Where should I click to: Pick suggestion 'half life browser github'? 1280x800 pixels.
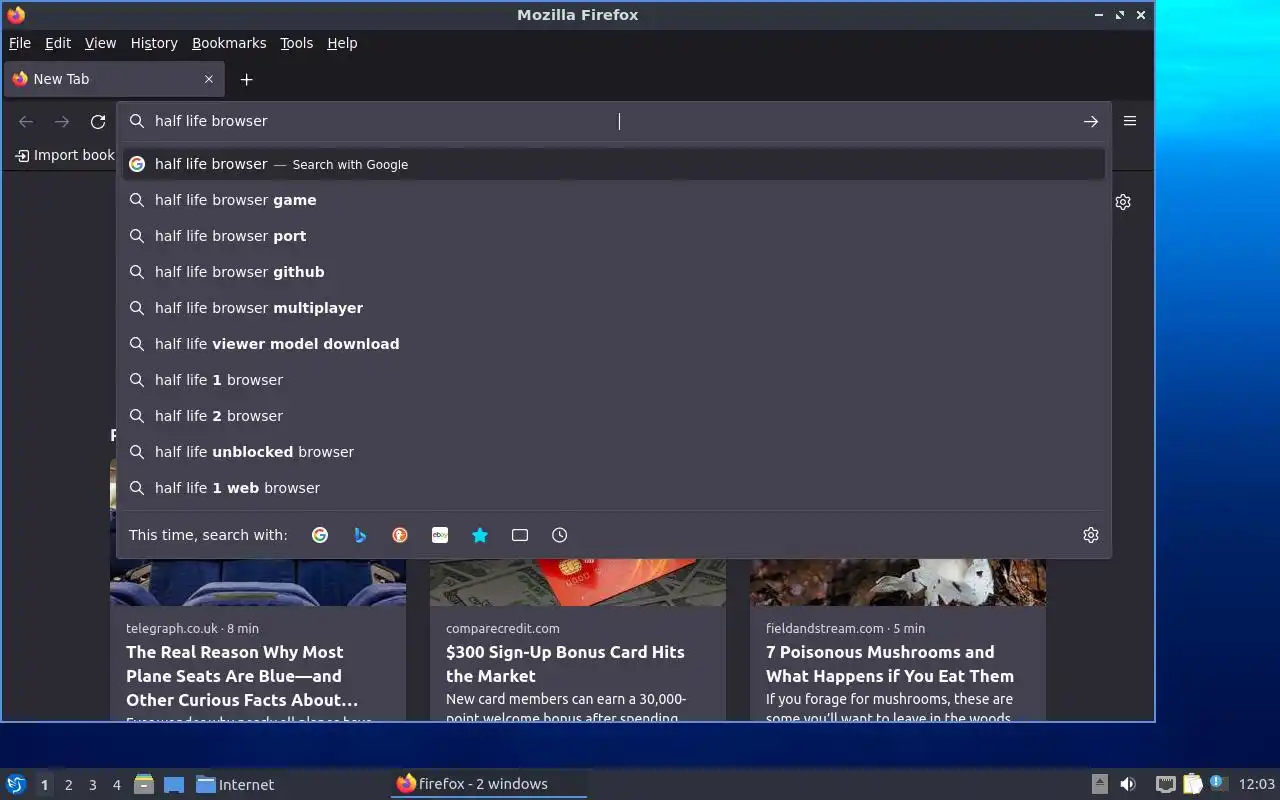pos(614,272)
